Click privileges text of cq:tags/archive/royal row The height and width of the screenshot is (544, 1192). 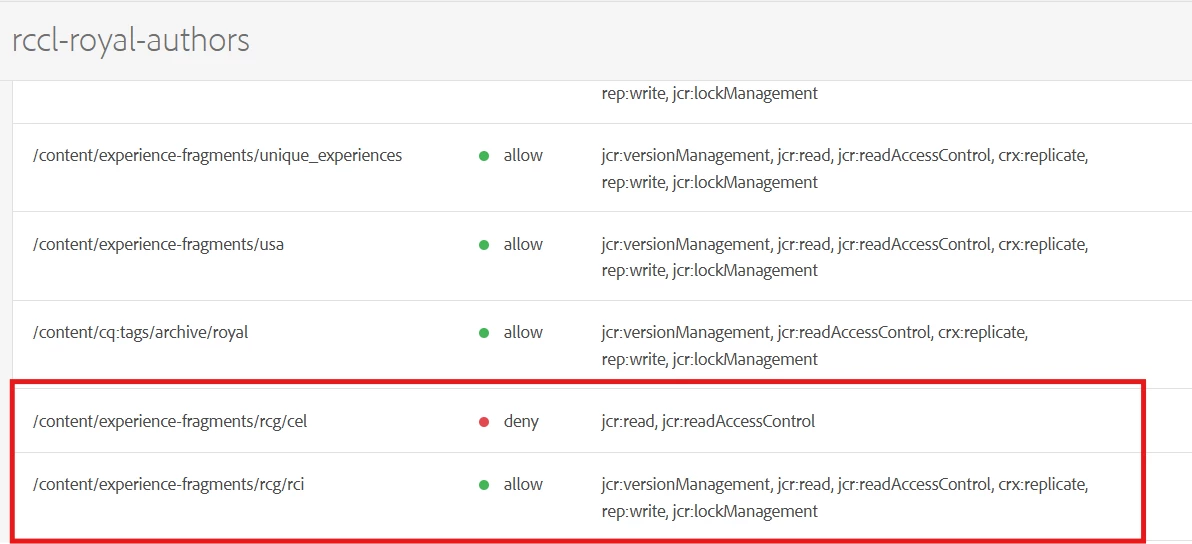pos(814,346)
